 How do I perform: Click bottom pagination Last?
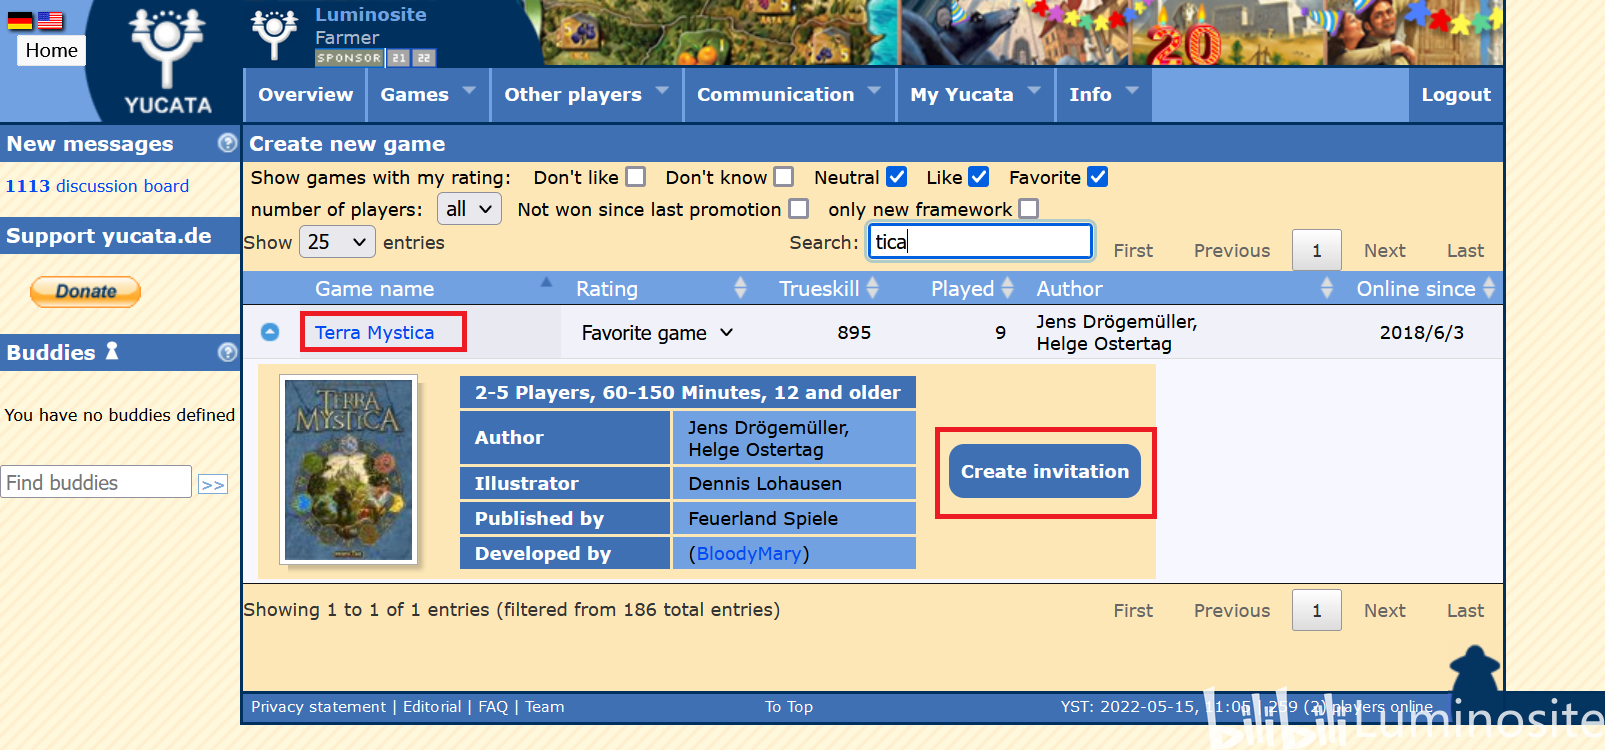tap(1466, 610)
